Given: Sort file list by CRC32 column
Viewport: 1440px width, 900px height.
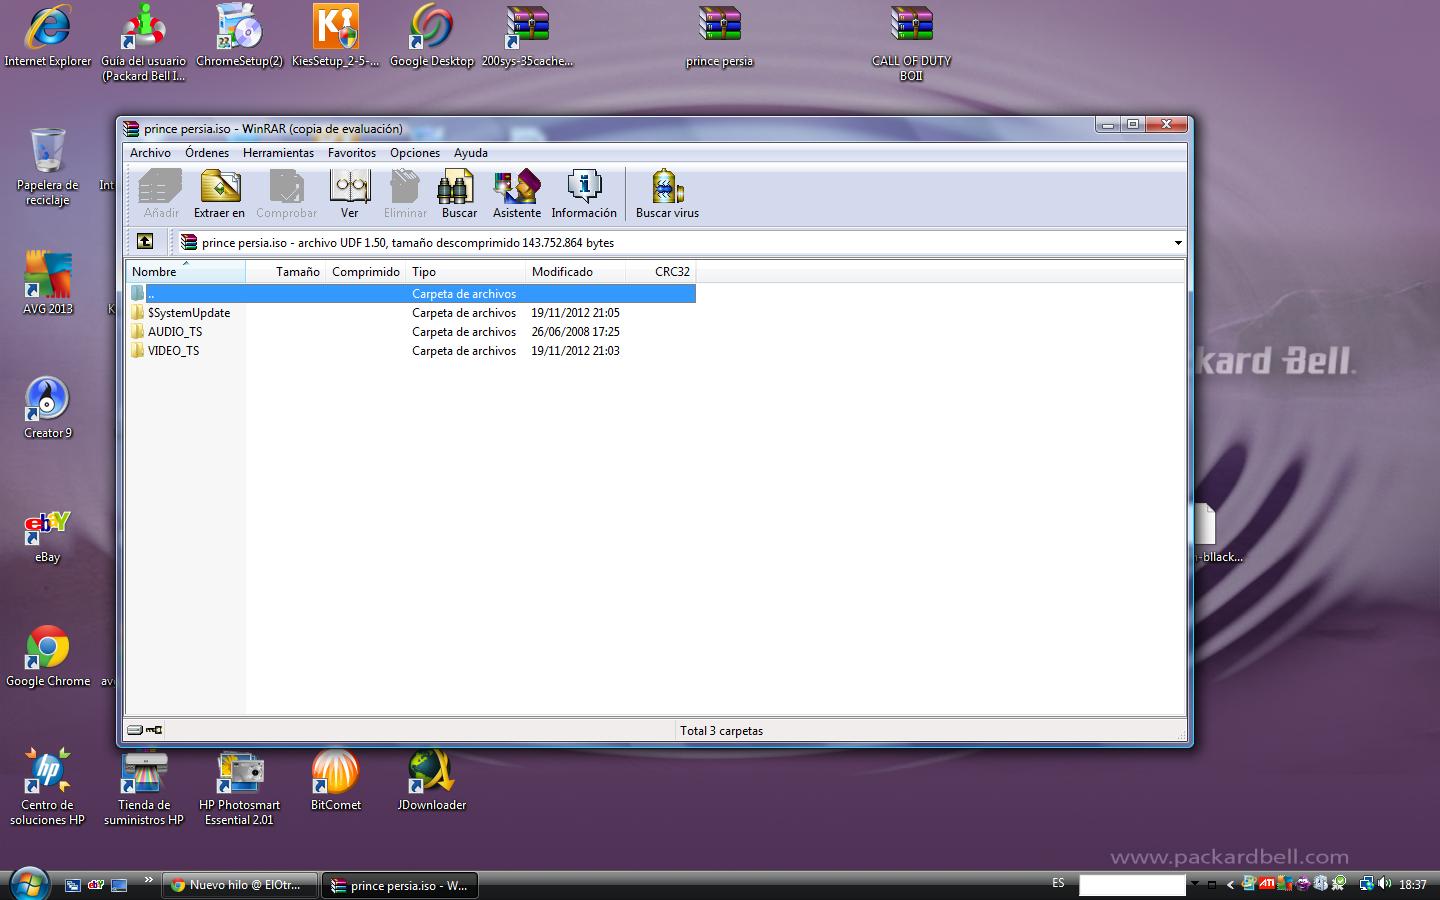Looking at the screenshot, I should [x=660, y=272].
